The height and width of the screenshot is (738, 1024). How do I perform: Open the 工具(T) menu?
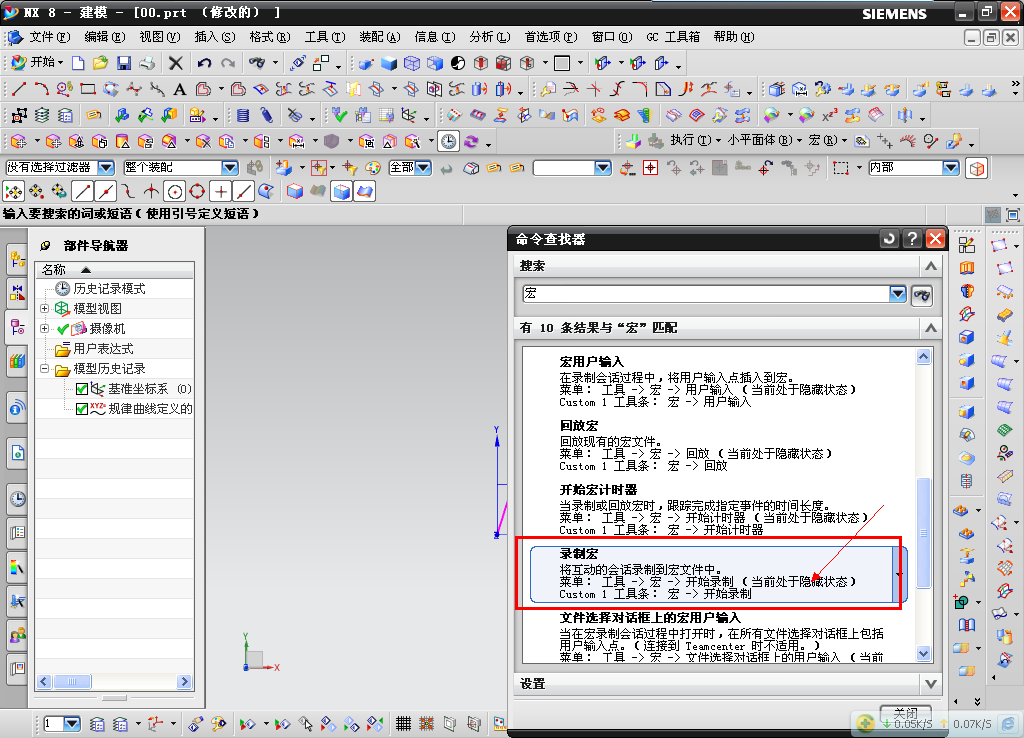pyautogui.click(x=325, y=37)
